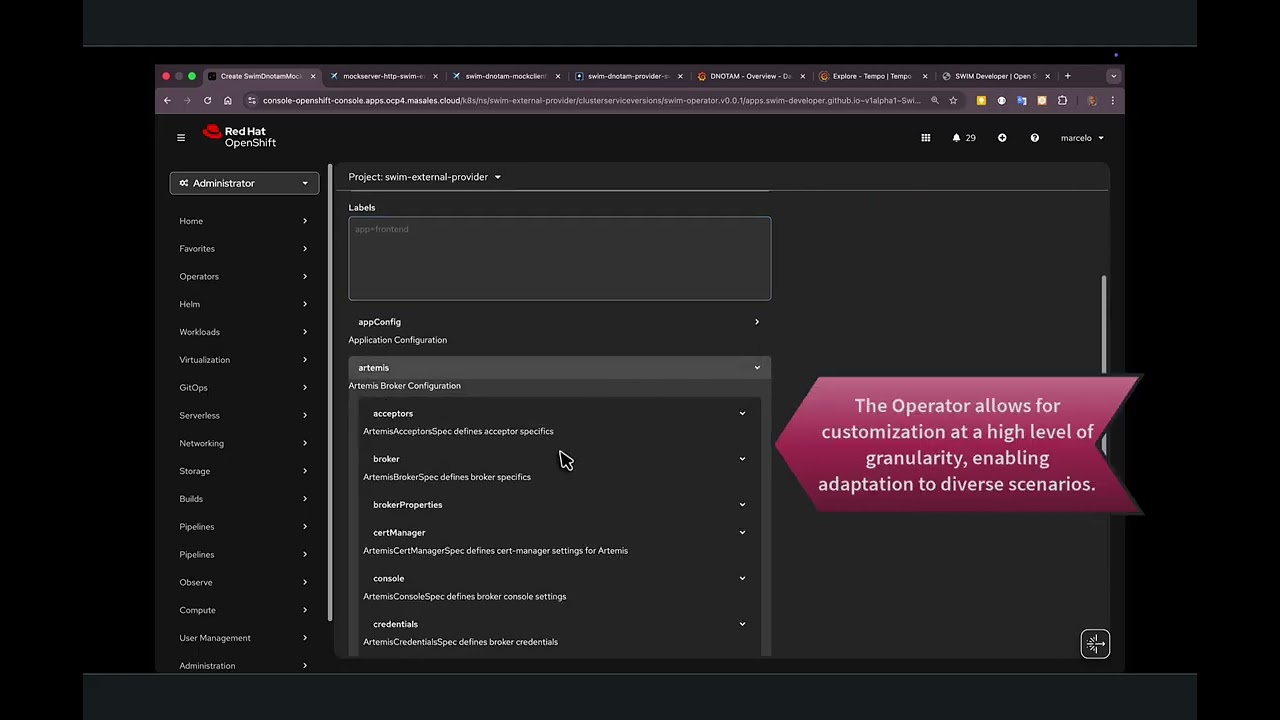Open the Chrome three-dot menu
The width and height of the screenshot is (1280, 720).
[1112, 100]
